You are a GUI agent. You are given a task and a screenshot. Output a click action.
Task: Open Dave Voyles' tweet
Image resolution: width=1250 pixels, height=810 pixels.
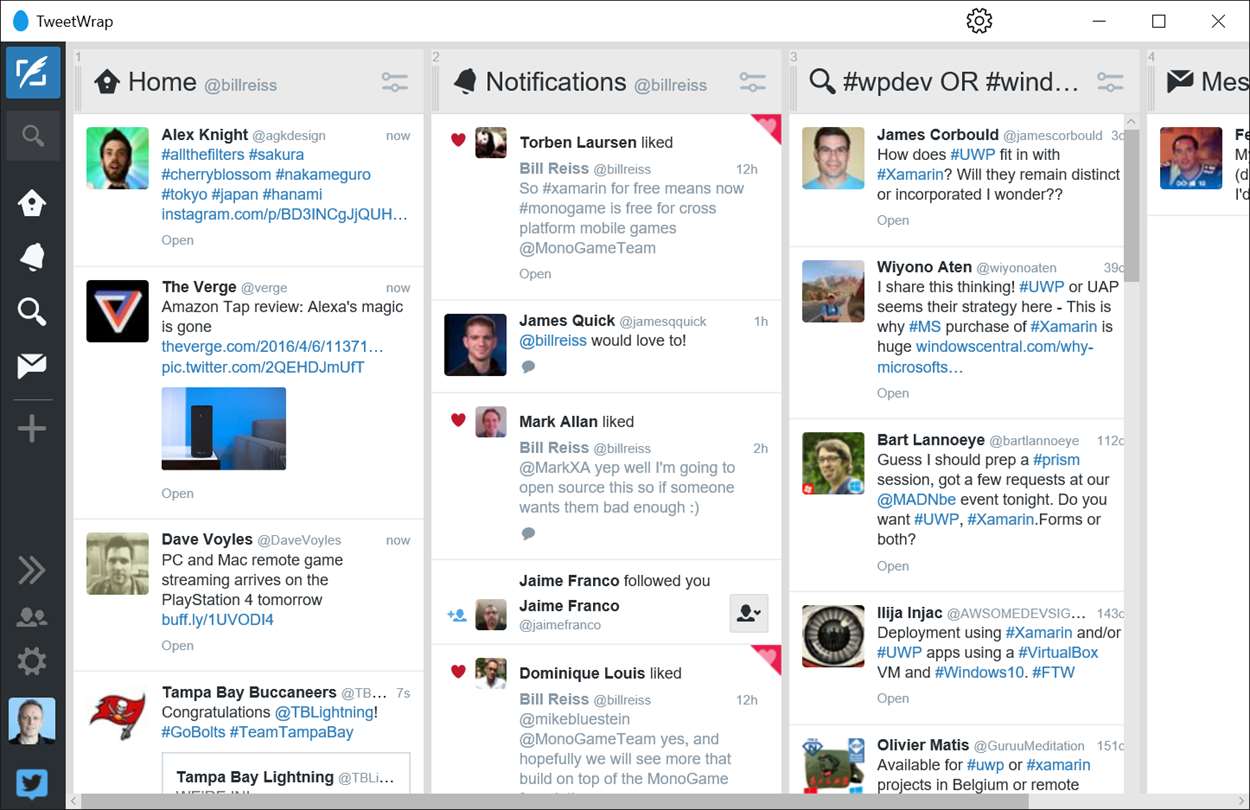click(x=177, y=646)
